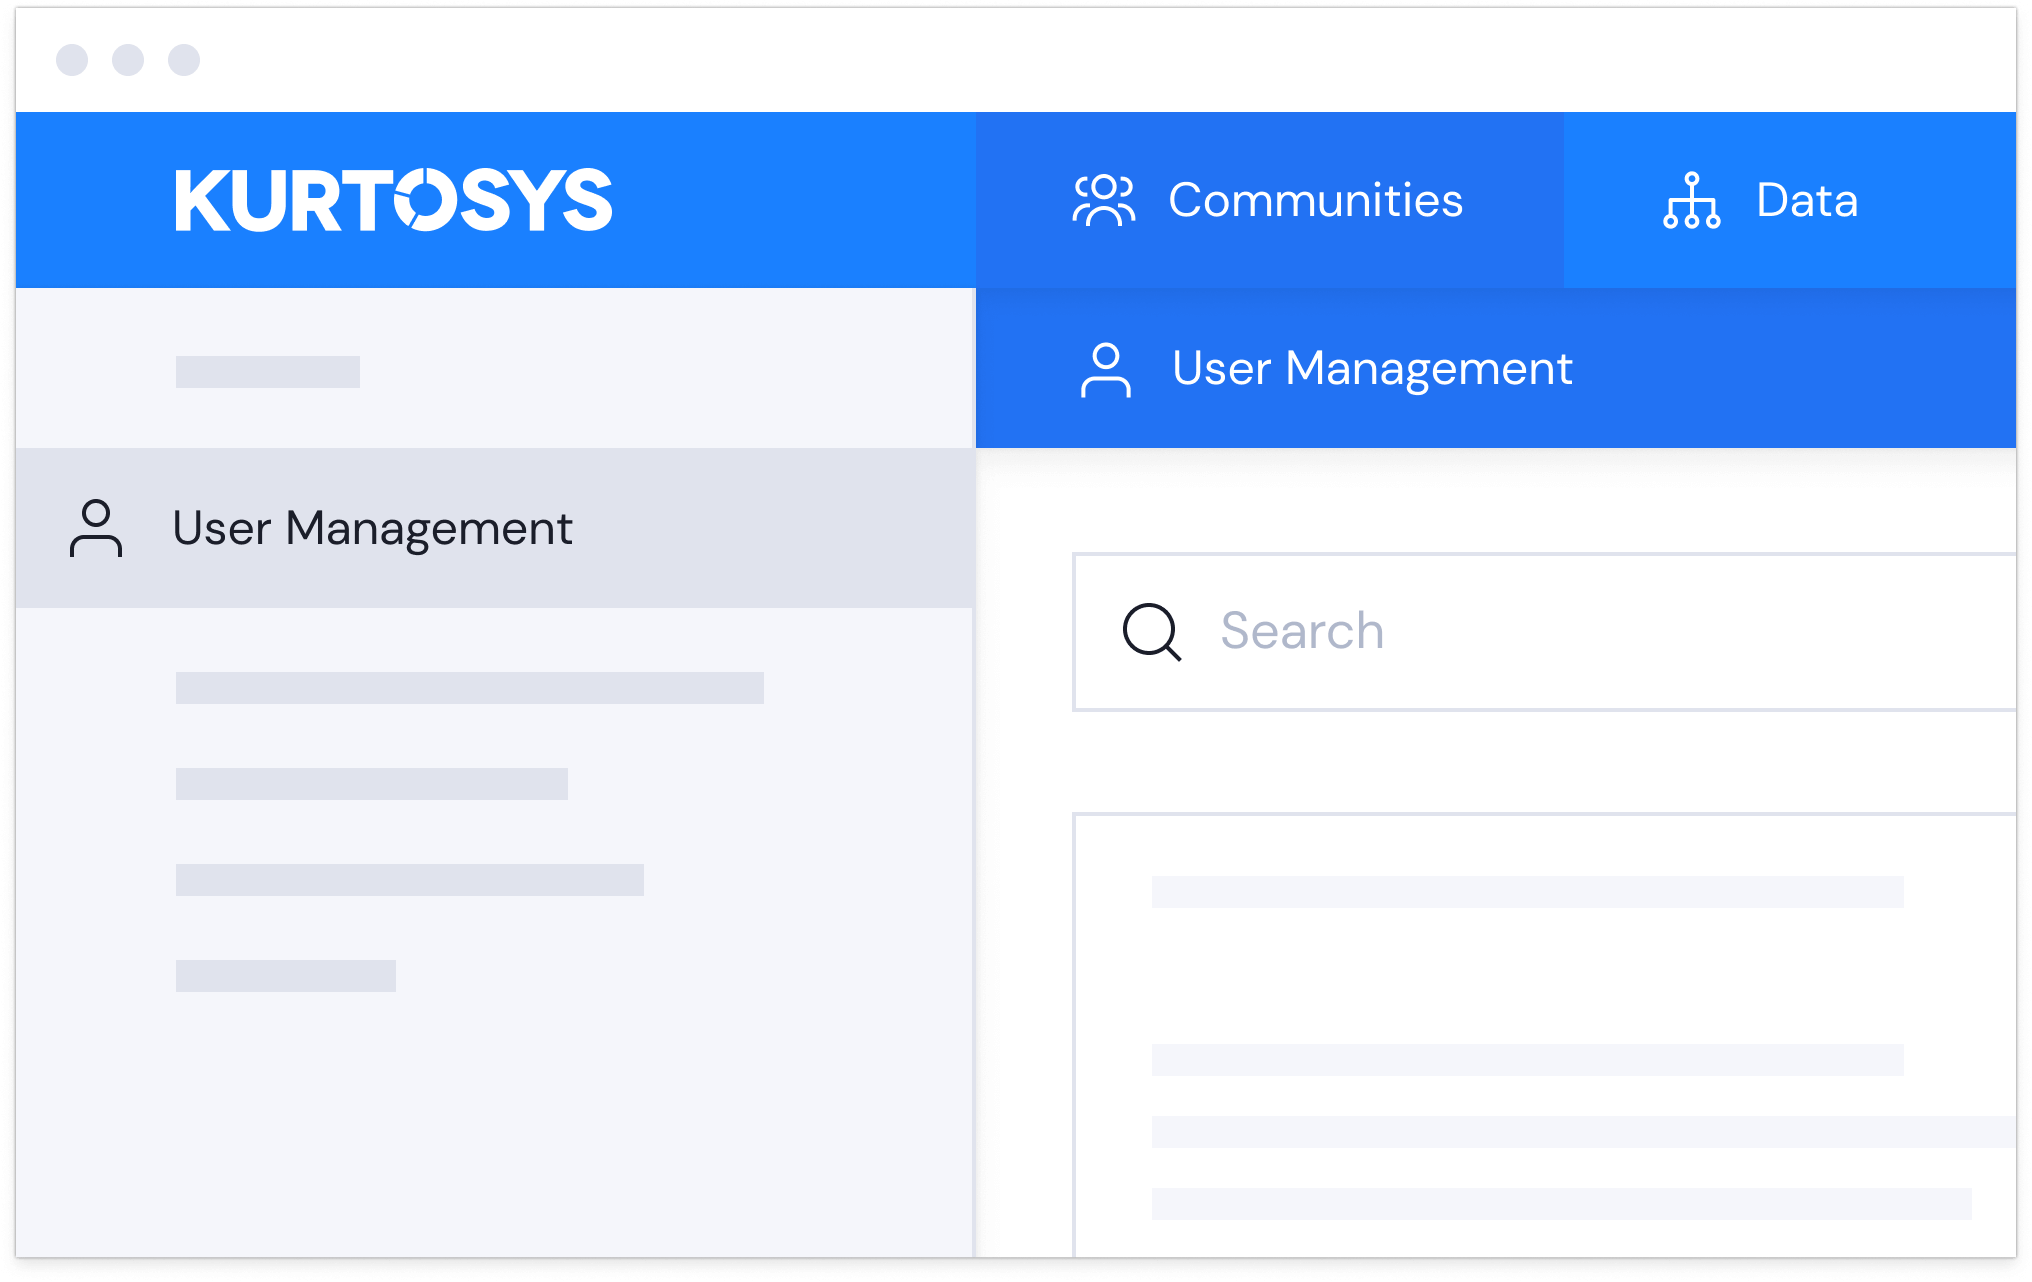
Task: Select User Management in the blue submenu
Action: (1372, 369)
